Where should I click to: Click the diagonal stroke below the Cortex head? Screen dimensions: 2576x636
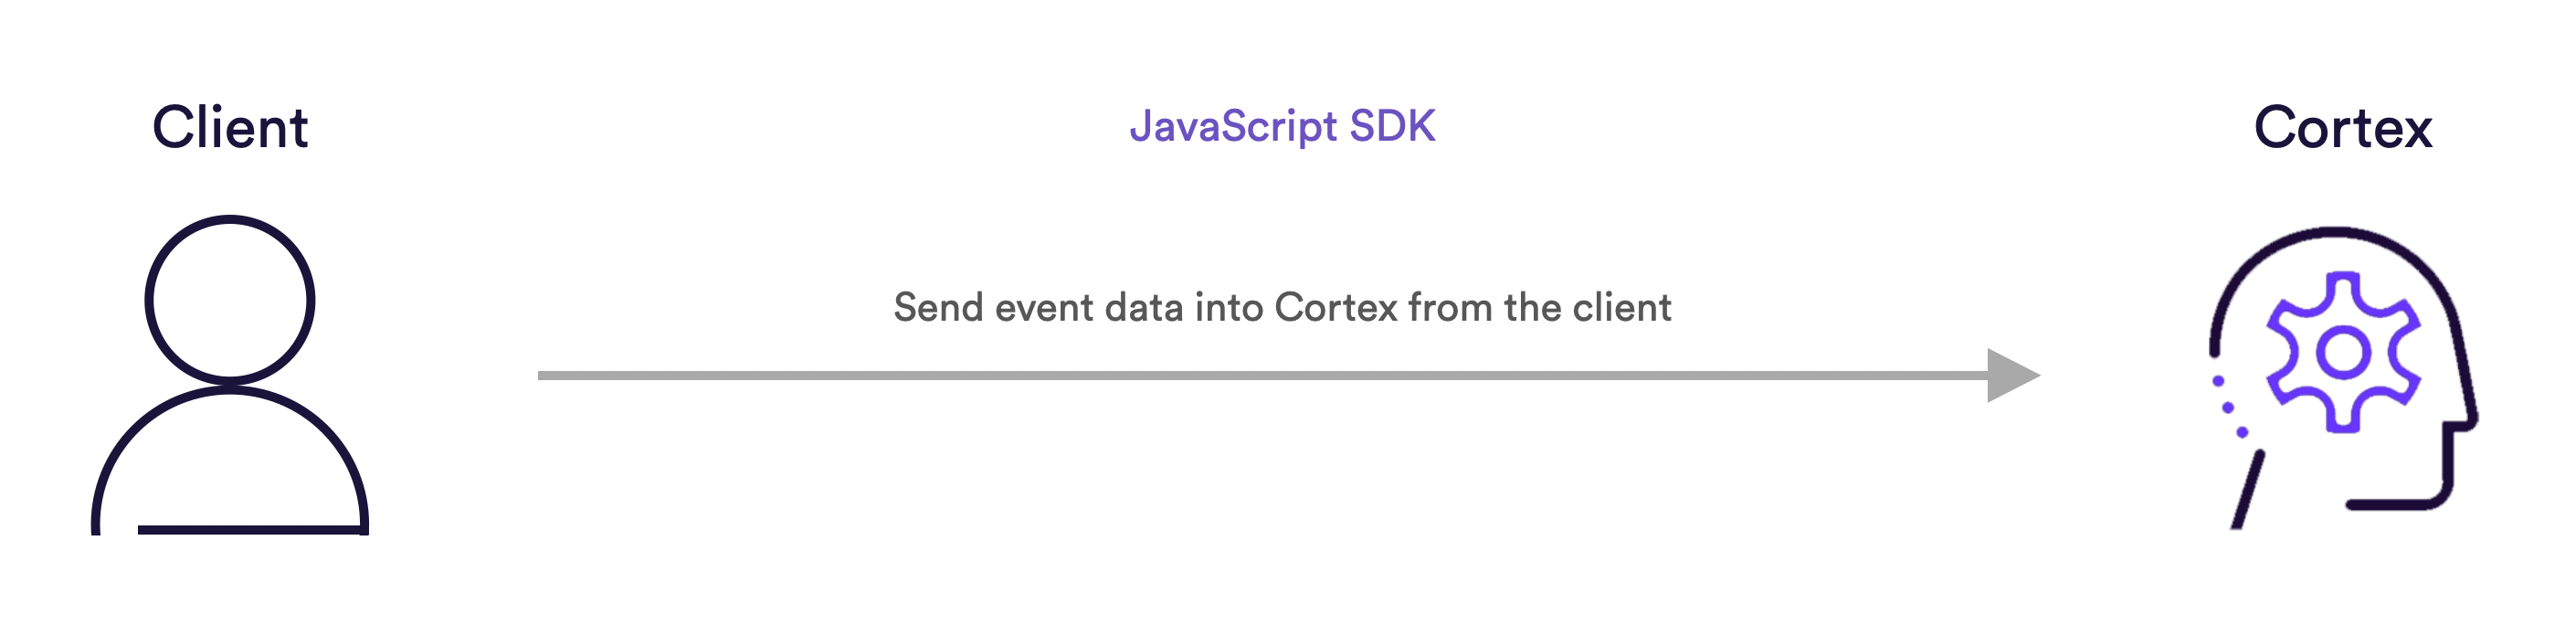[x=2248, y=490]
